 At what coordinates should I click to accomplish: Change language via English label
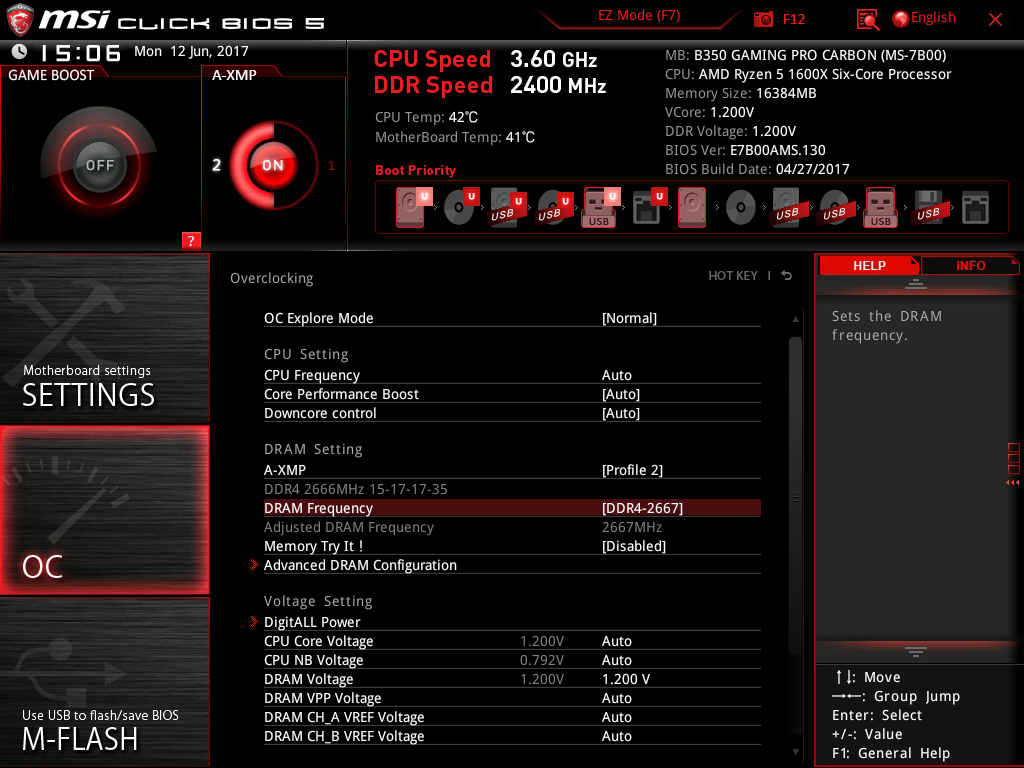(x=933, y=18)
